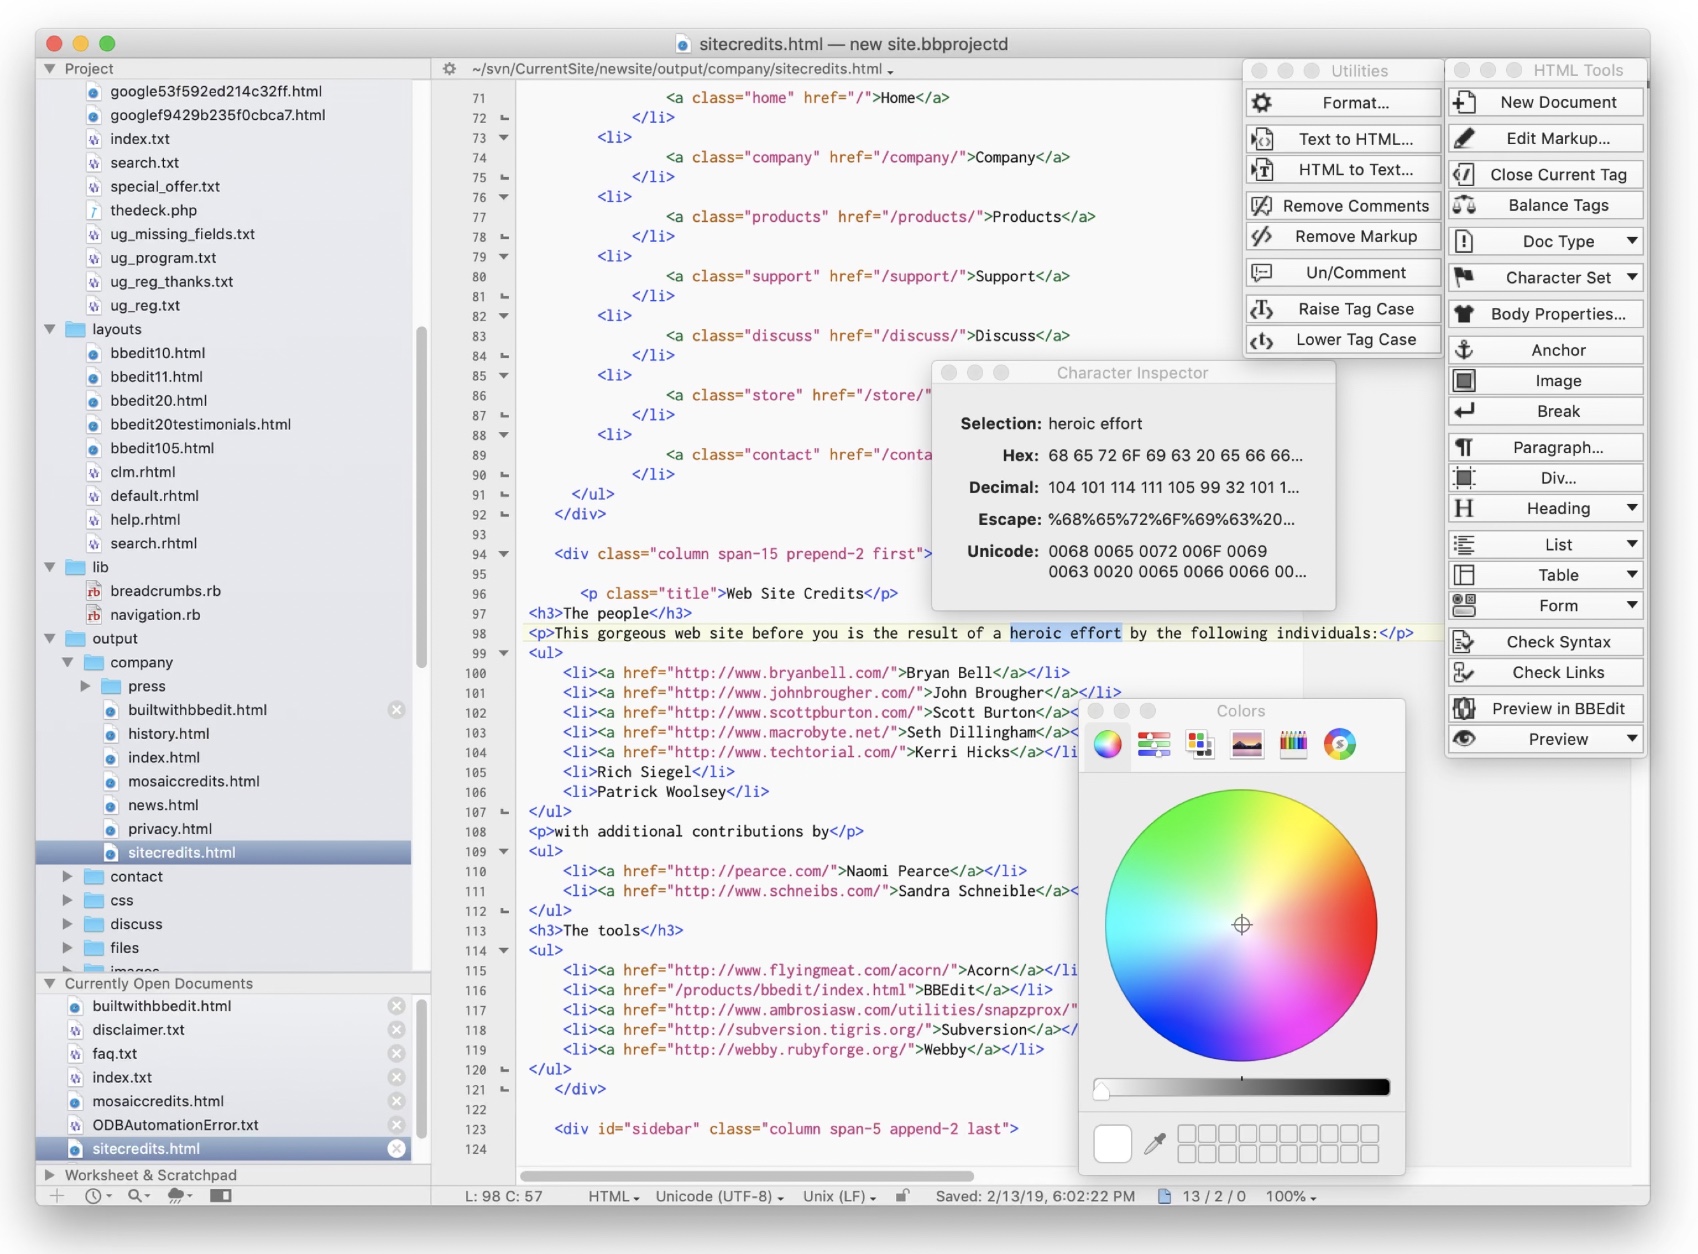Expand the press folder in the project tree

pyautogui.click(x=85, y=686)
